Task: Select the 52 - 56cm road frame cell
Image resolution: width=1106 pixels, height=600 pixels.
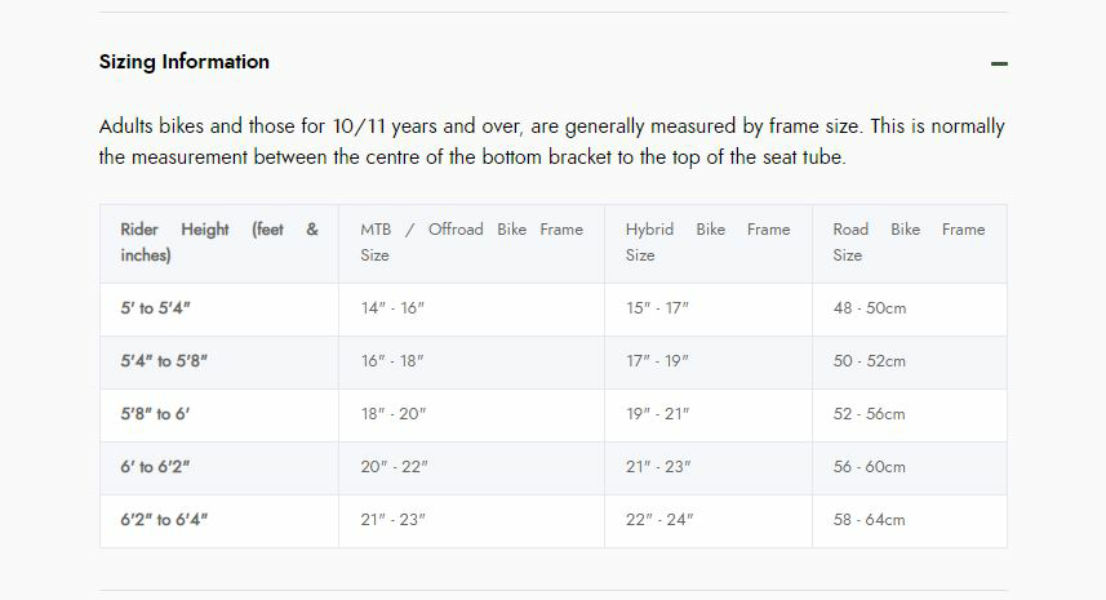Action: tap(869, 415)
